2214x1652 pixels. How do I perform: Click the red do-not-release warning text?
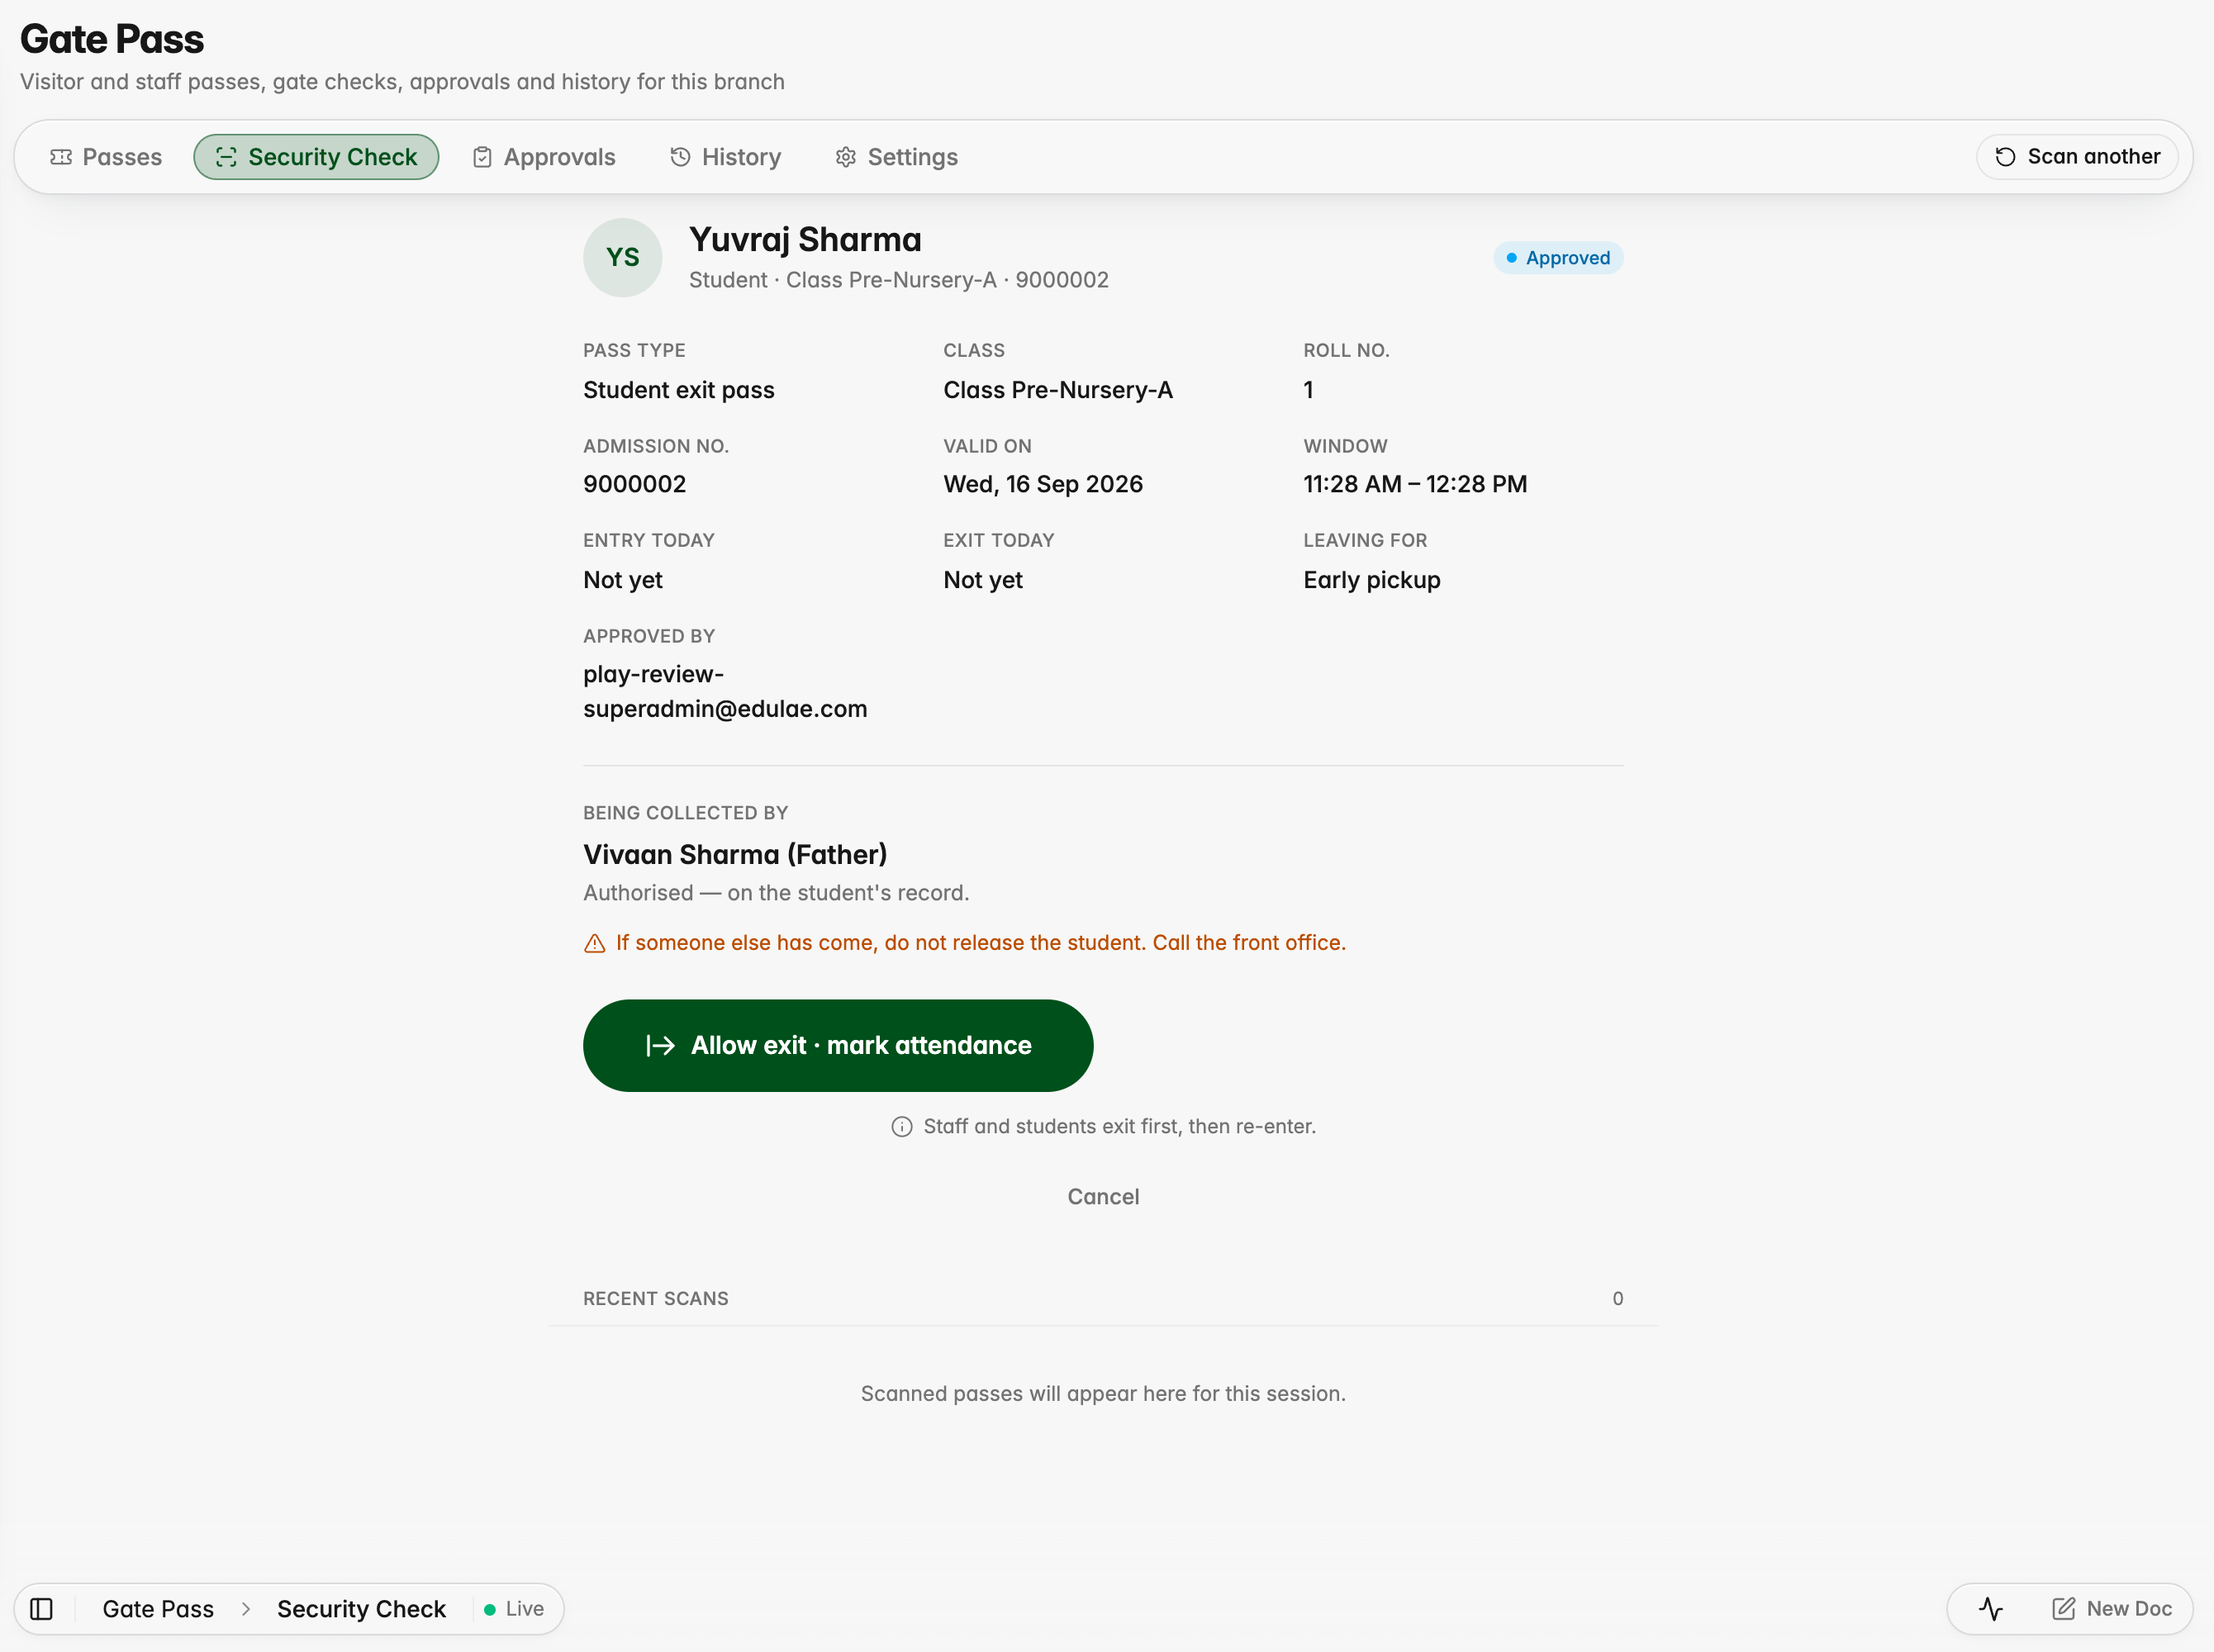coord(981,943)
